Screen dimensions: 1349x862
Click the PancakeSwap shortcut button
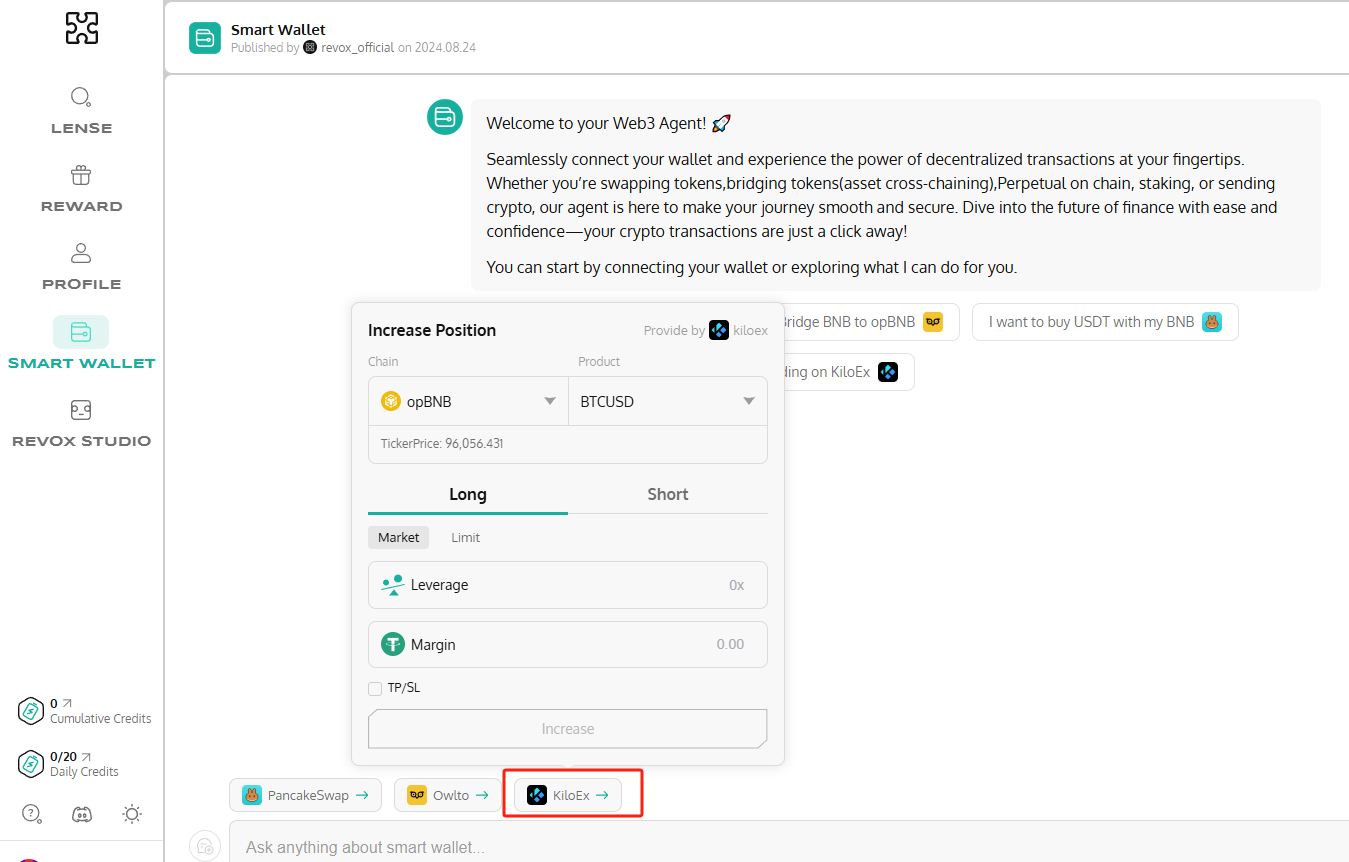[x=305, y=795]
